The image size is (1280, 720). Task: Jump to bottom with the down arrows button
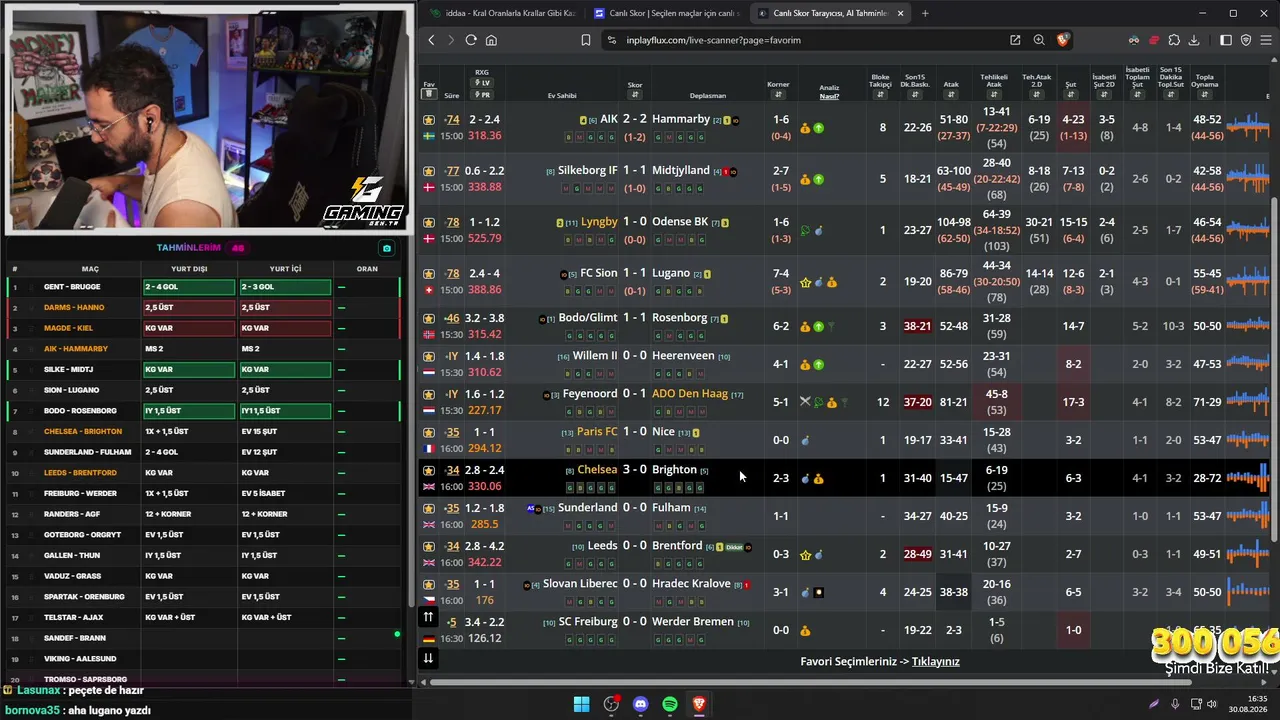click(429, 658)
